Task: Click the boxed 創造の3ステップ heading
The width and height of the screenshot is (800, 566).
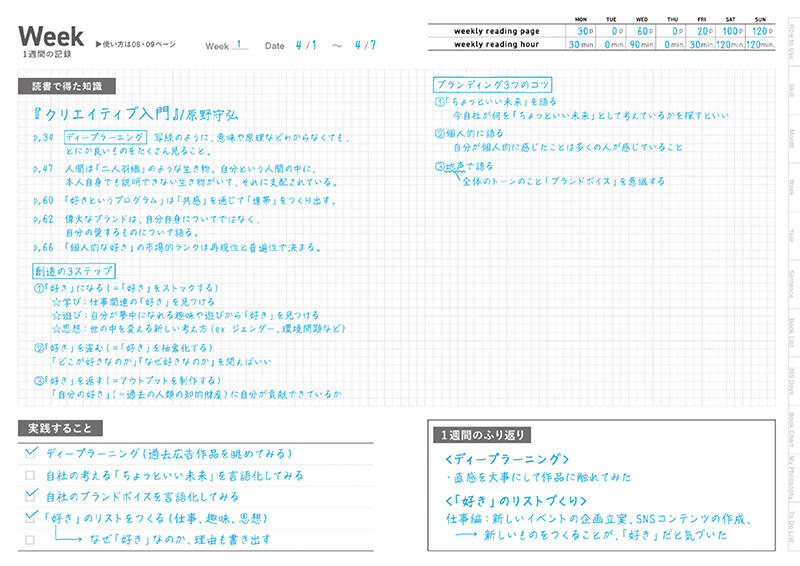Action: (x=73, y=270)
